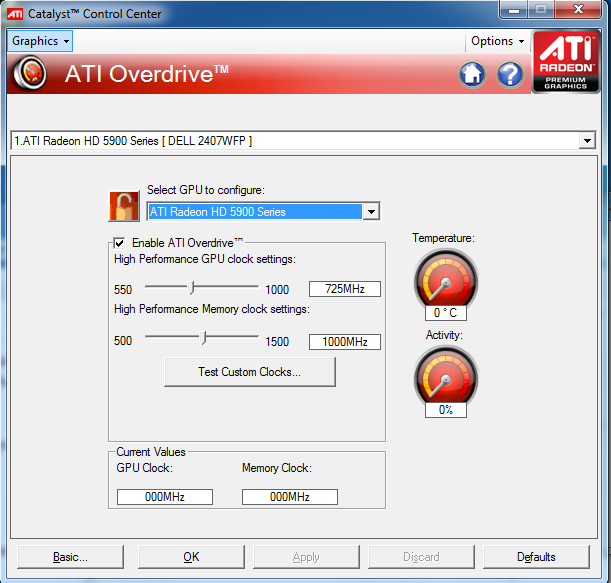Click the 1000MHz memory clock field
The height and width of the screenshot is (583, 611).
[345, 342]
